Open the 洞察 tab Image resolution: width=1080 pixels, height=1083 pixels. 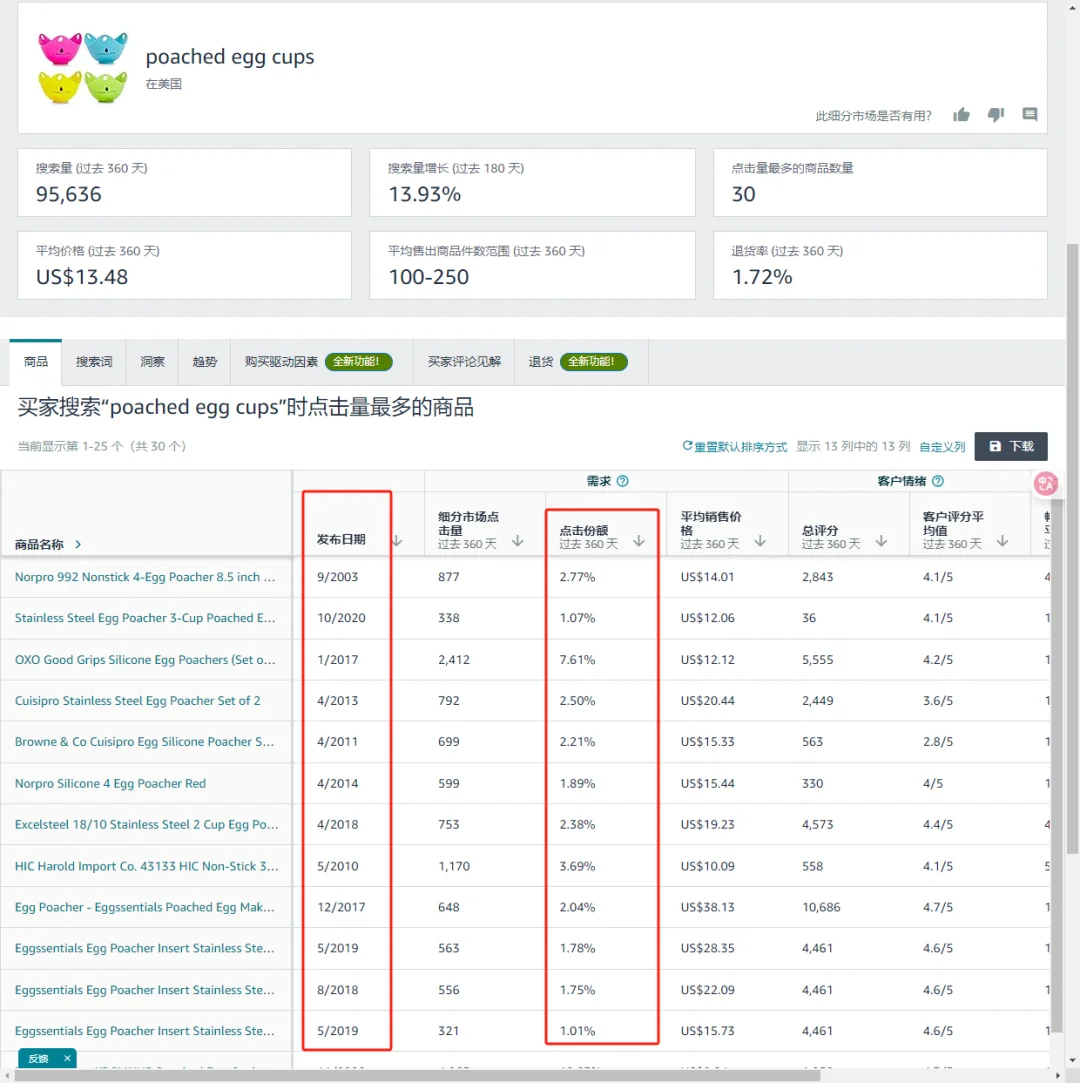tap(153, 361)
